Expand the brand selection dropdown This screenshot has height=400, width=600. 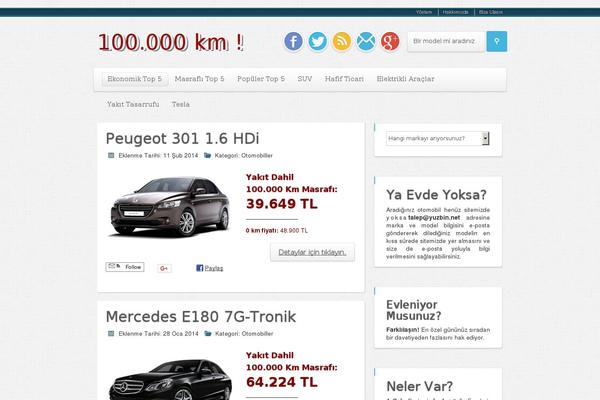(x=437, y=139)
